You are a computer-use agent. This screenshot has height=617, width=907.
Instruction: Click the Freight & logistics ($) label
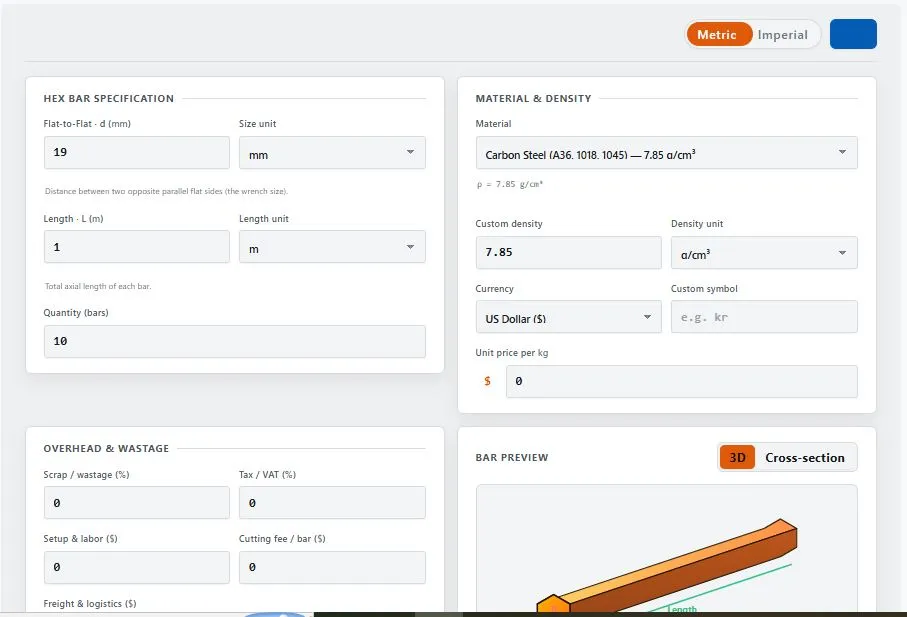click(x=90, y=604)
